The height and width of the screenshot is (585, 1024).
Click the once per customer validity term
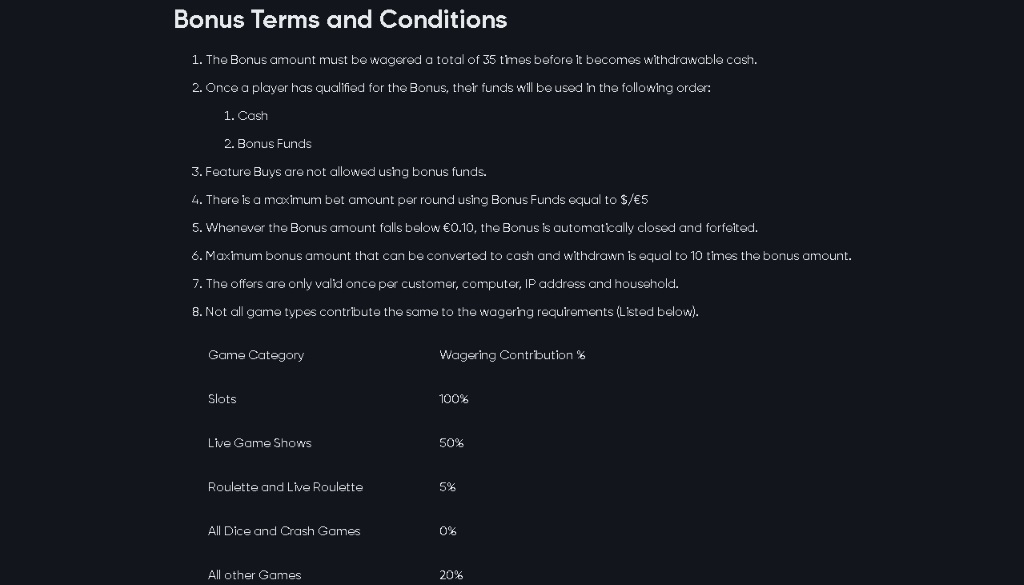coord(441,284)
